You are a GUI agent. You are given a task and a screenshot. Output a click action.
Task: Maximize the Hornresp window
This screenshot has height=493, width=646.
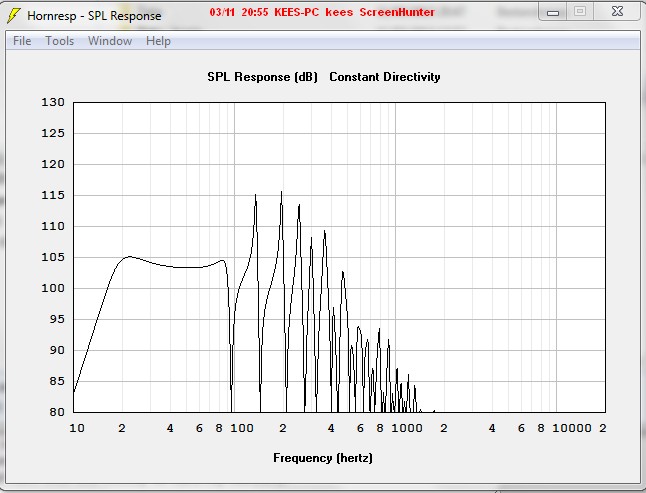coord(580,12)
